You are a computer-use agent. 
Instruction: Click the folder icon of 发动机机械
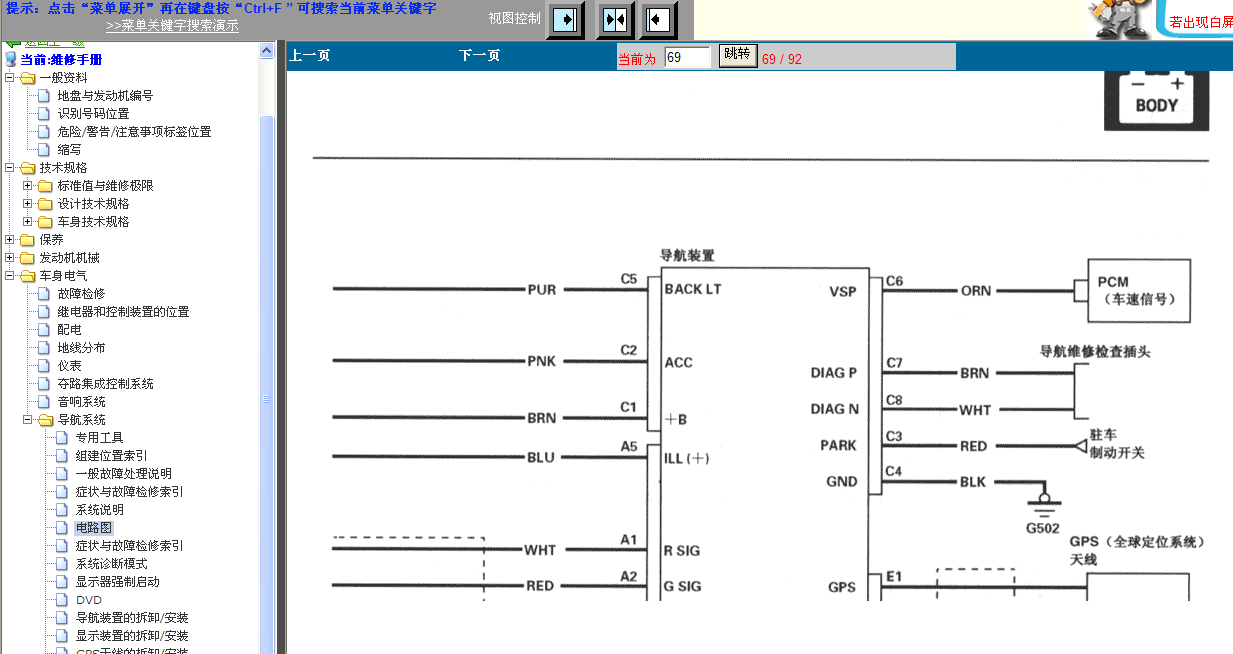tap(27, 258)
